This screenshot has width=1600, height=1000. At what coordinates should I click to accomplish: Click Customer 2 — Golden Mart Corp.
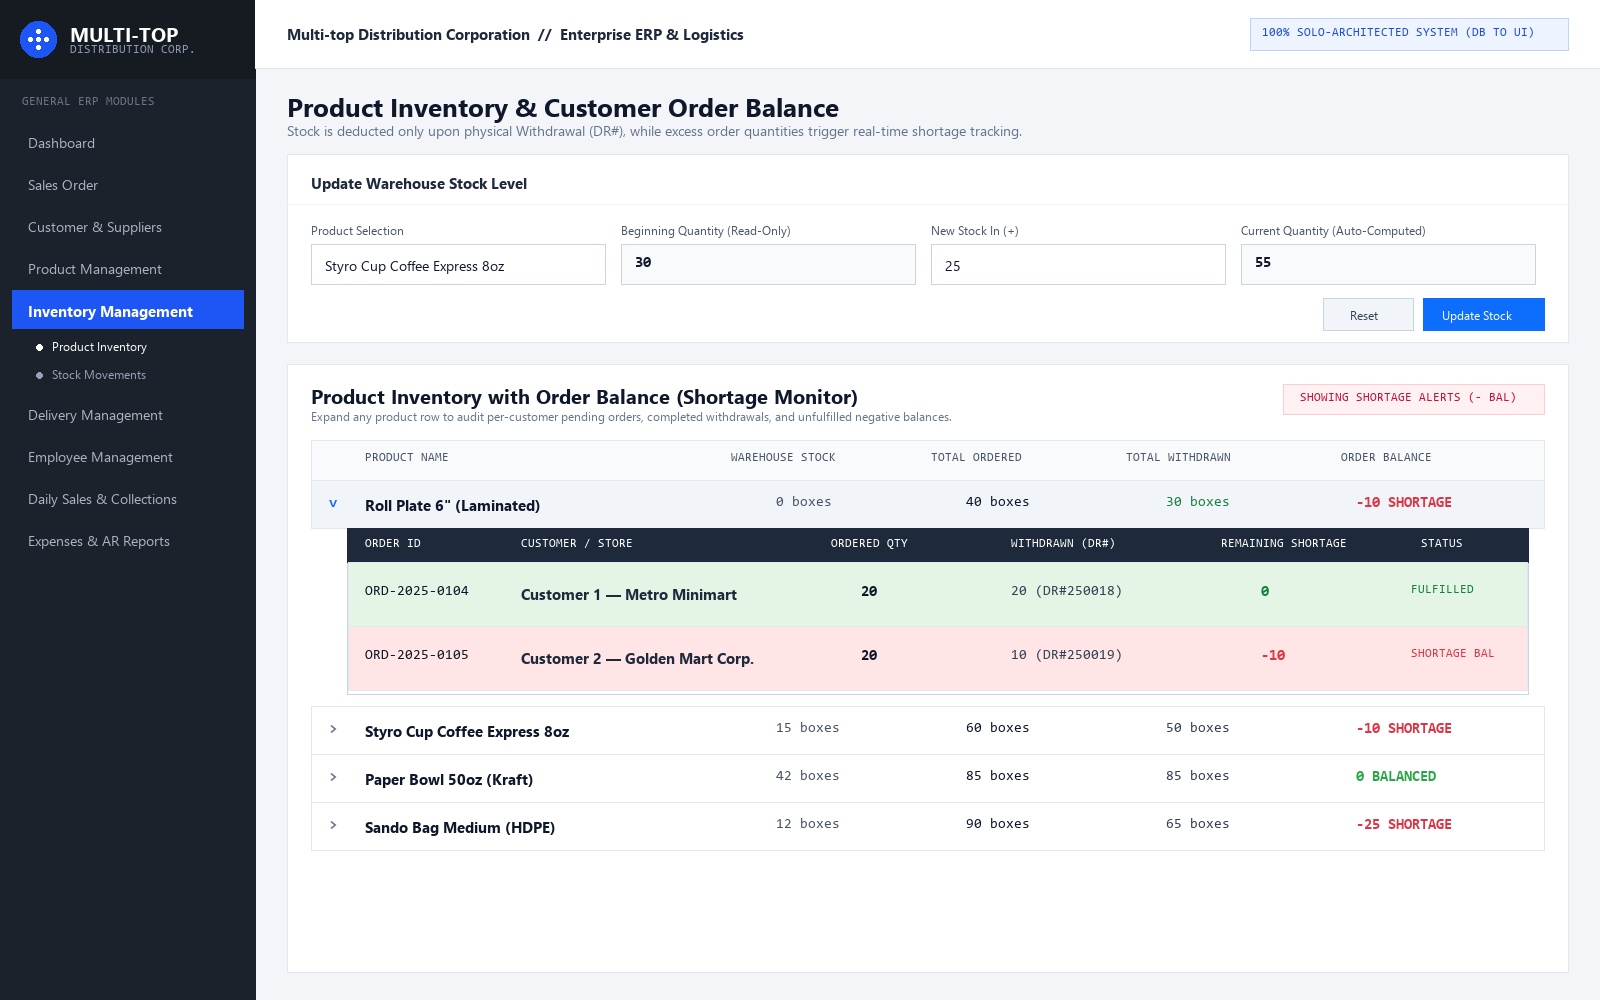(637, 659)
